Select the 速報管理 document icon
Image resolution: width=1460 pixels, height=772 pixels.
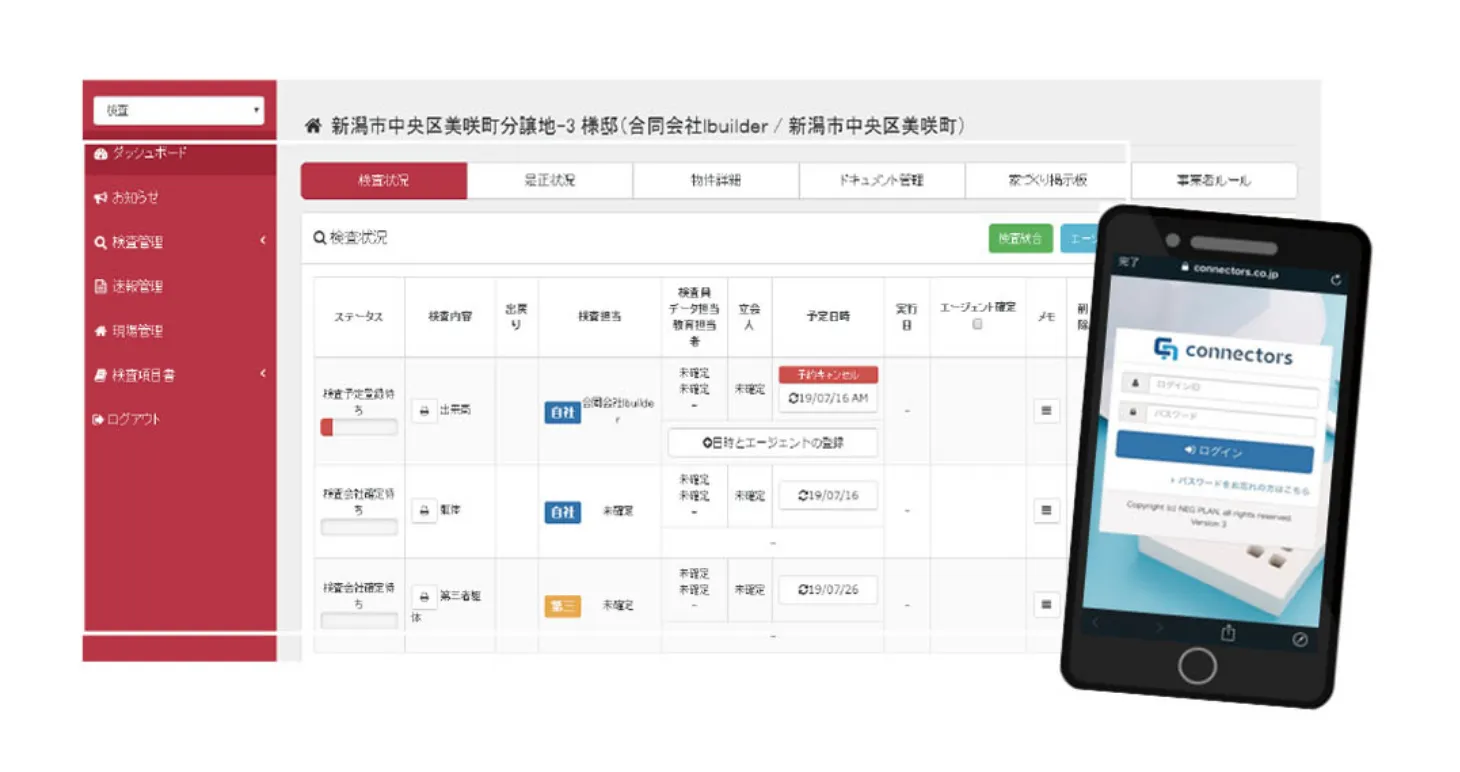pos(99,287)
